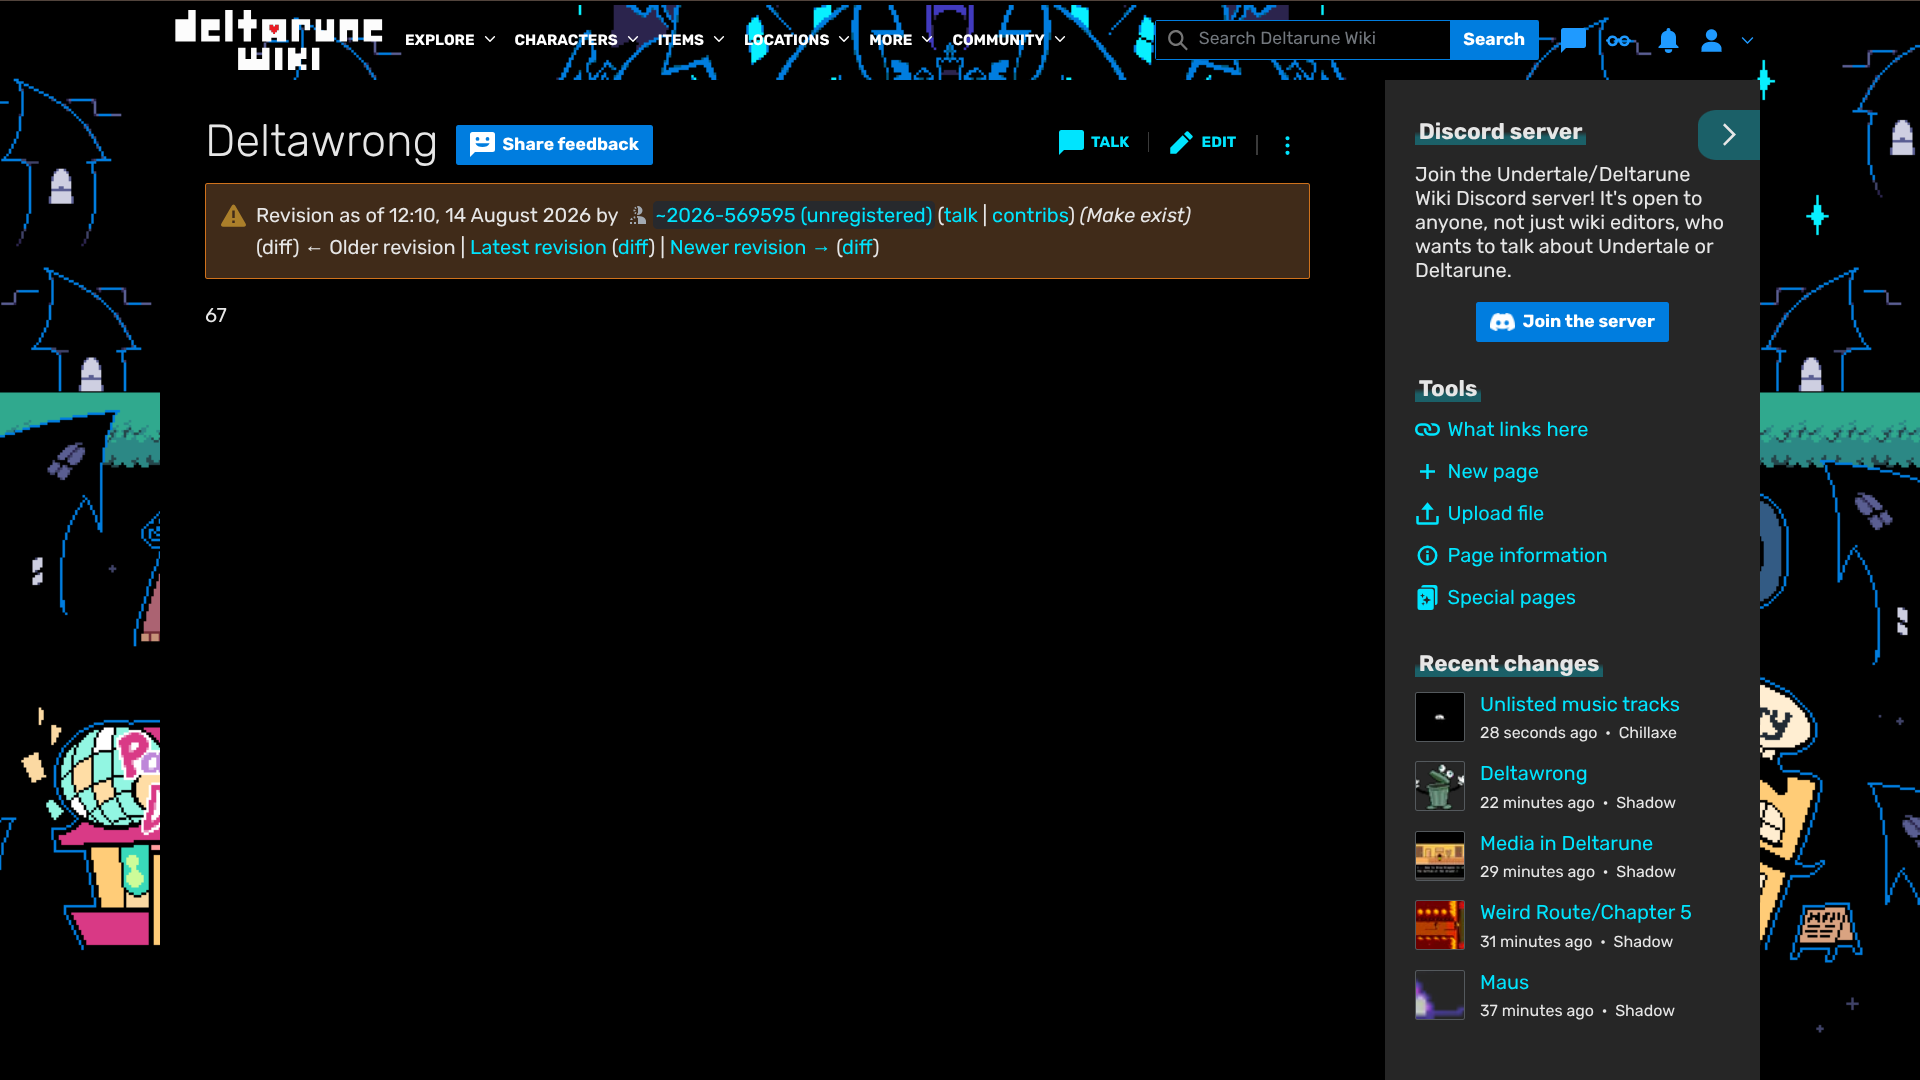1920x1080 pixels.
Task: Open the user account avatar icon
Action: pos(1711,40)
